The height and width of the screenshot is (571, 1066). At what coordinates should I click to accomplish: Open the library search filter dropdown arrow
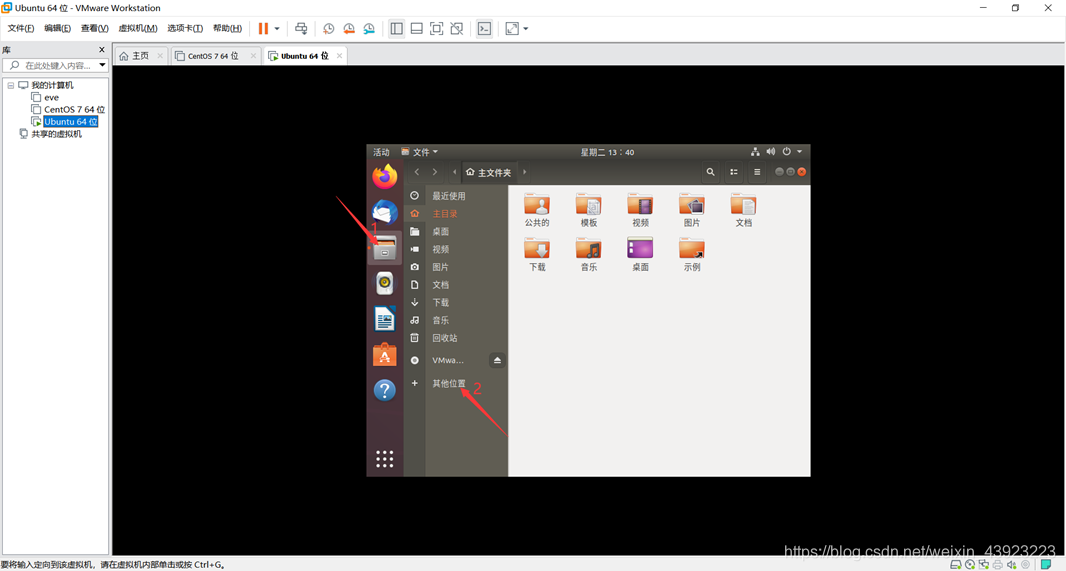tap(103, 65)
